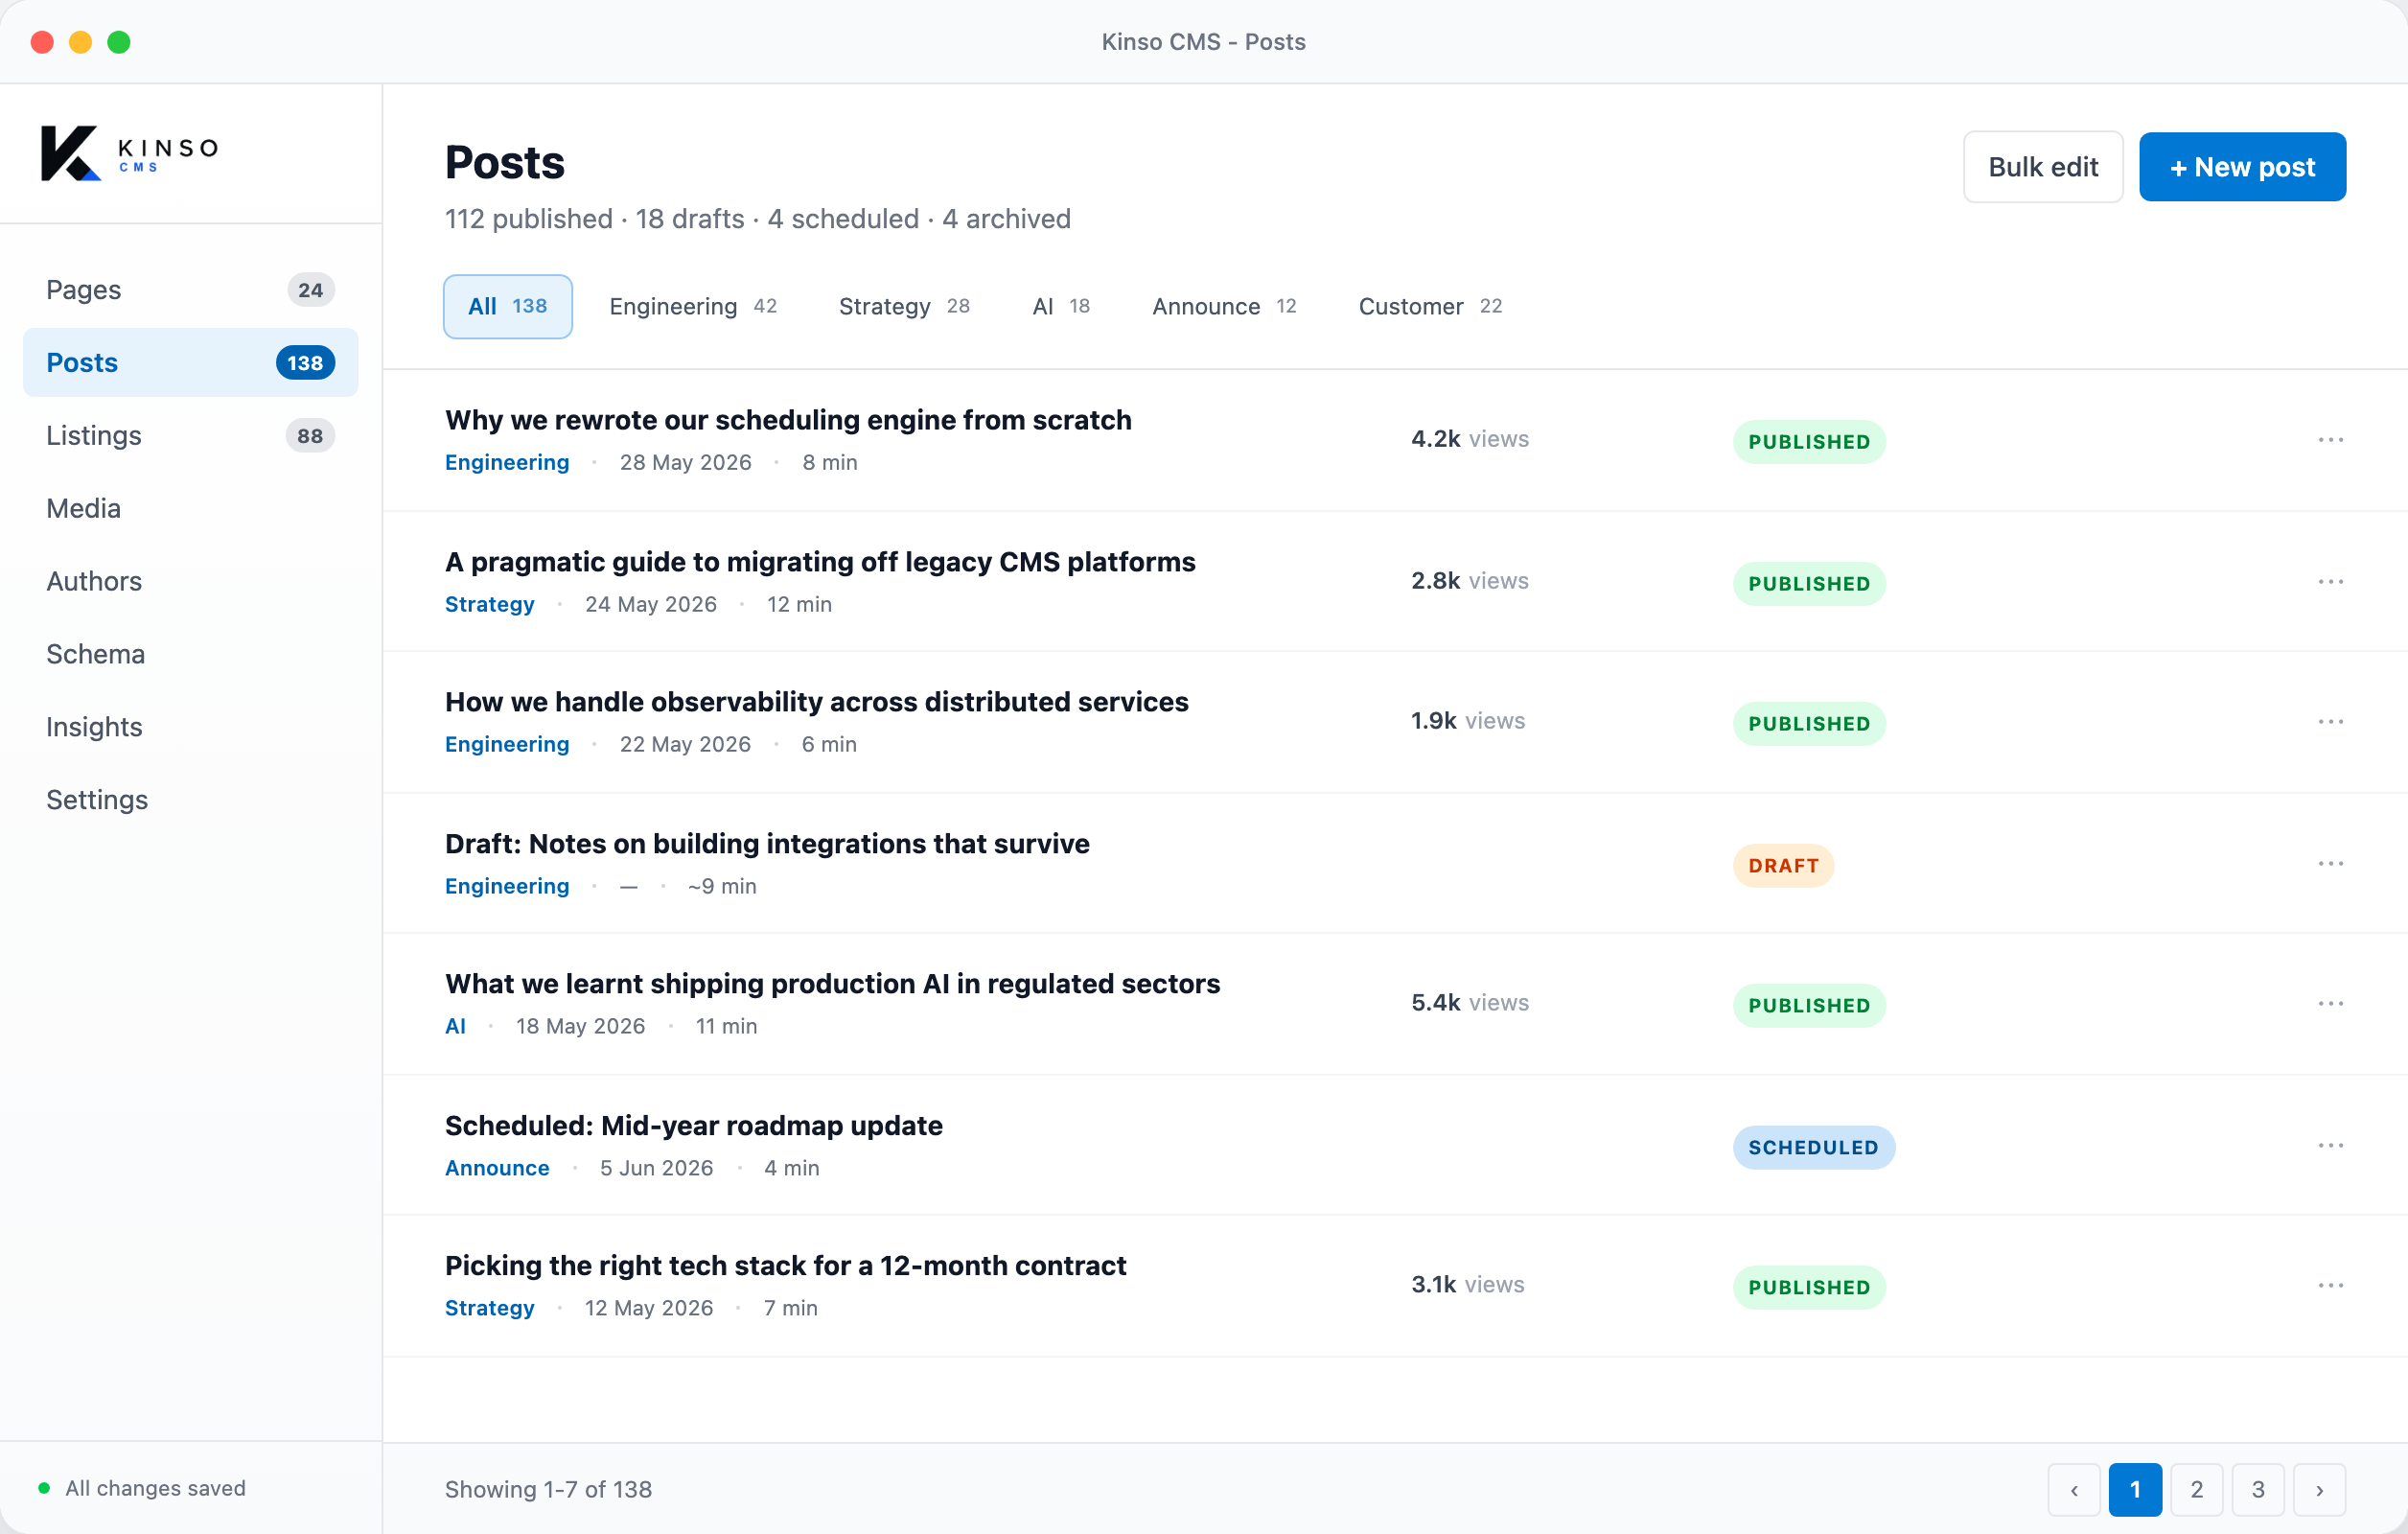2408x1534 pixels.
Task: Click the 138 badge beside Posts
Action: coord(305,363)
